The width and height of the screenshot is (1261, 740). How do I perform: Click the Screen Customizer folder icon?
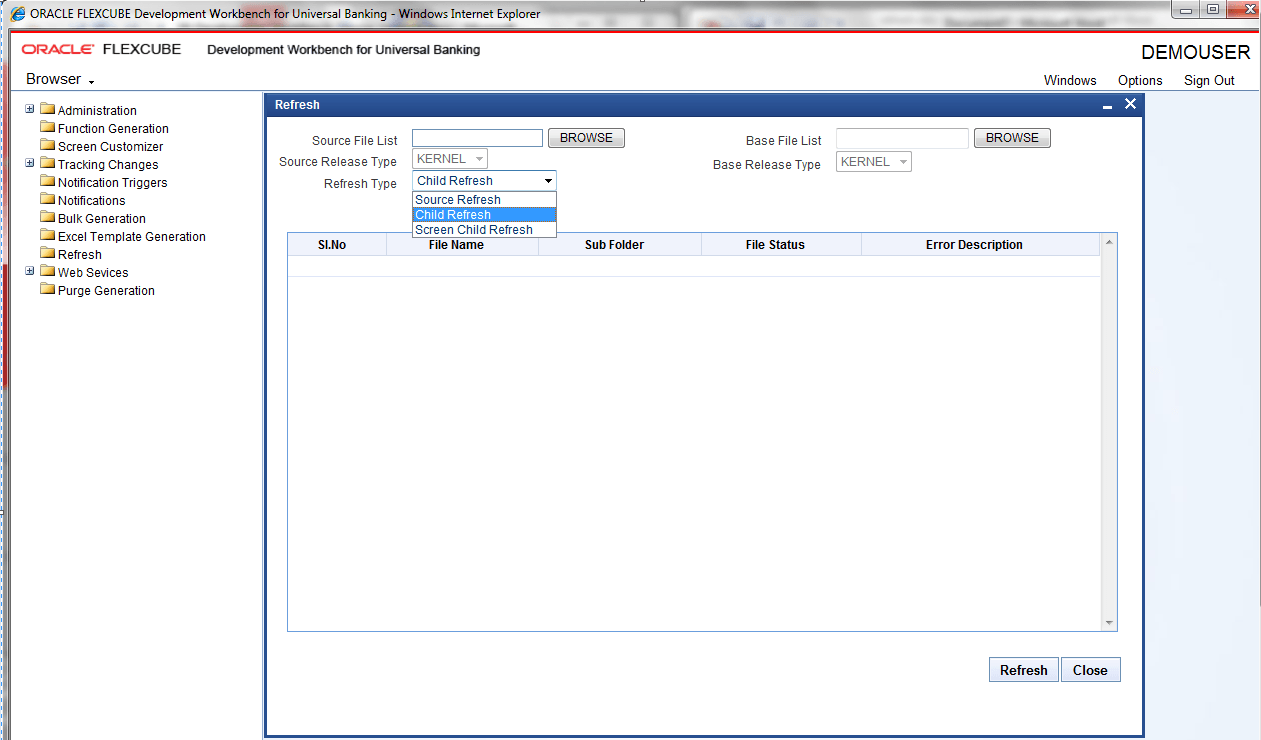(x=47, y=146)
